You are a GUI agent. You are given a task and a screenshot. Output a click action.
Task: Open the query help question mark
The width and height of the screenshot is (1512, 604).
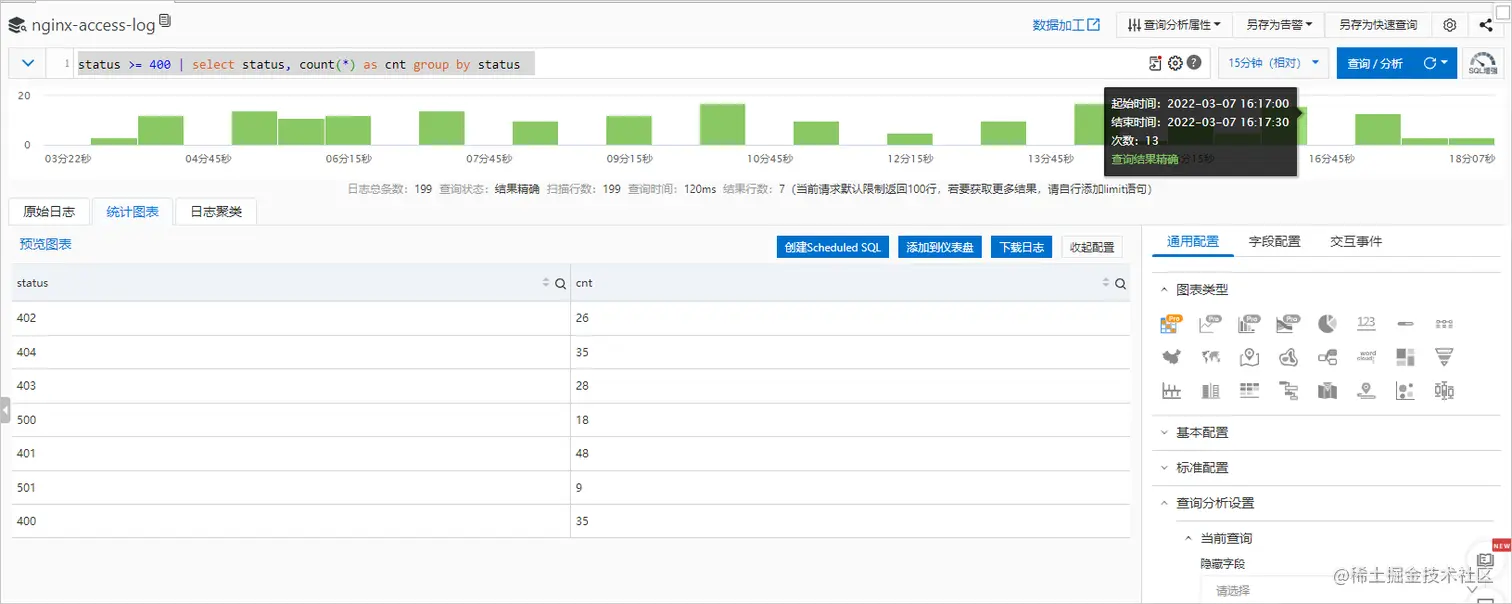[1193, 63]
